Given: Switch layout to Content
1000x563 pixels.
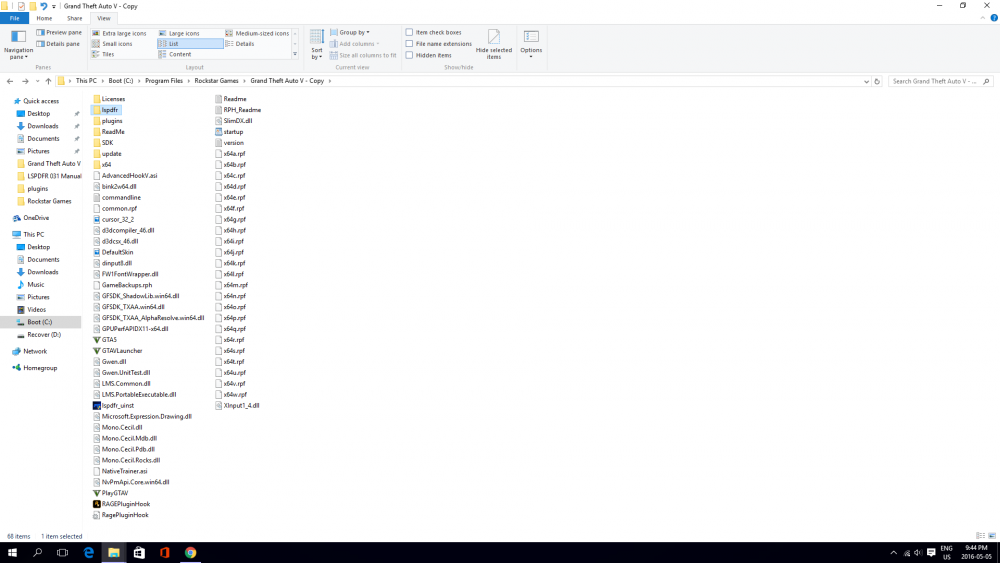Looking at the screenshot, I should [175, 54].
